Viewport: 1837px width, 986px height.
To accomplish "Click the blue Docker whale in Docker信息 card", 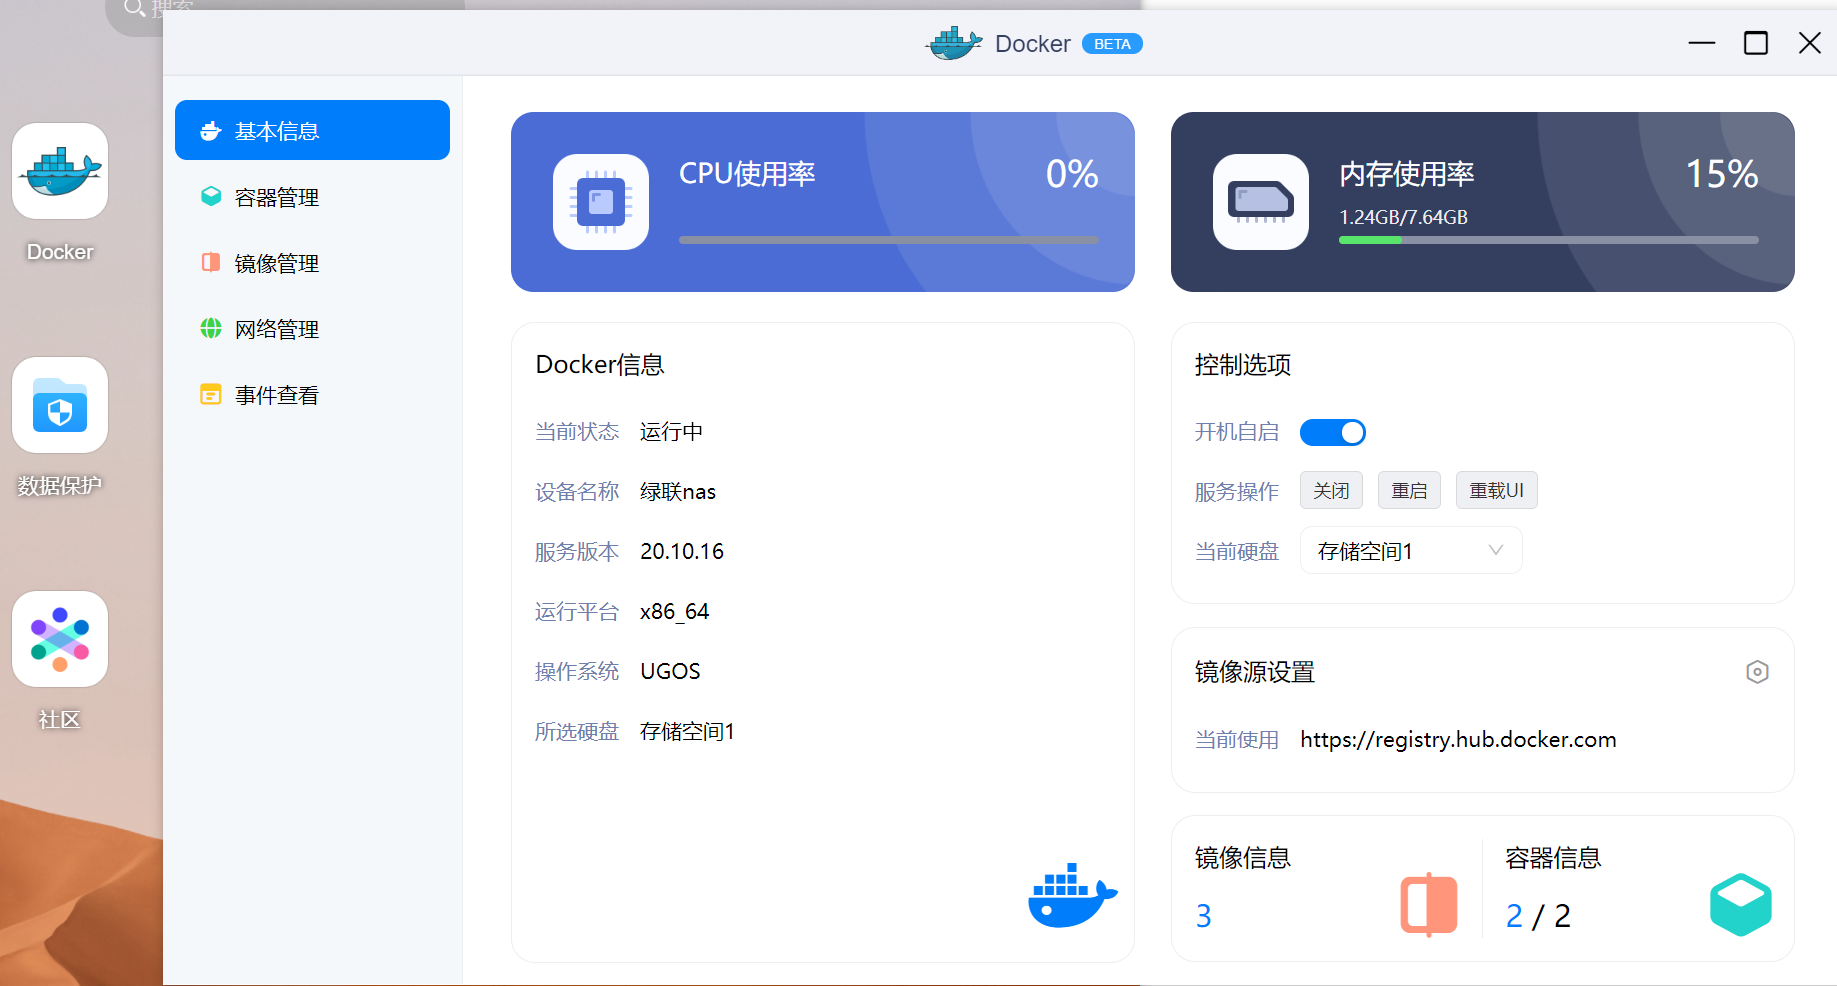I will [1072, 896].
